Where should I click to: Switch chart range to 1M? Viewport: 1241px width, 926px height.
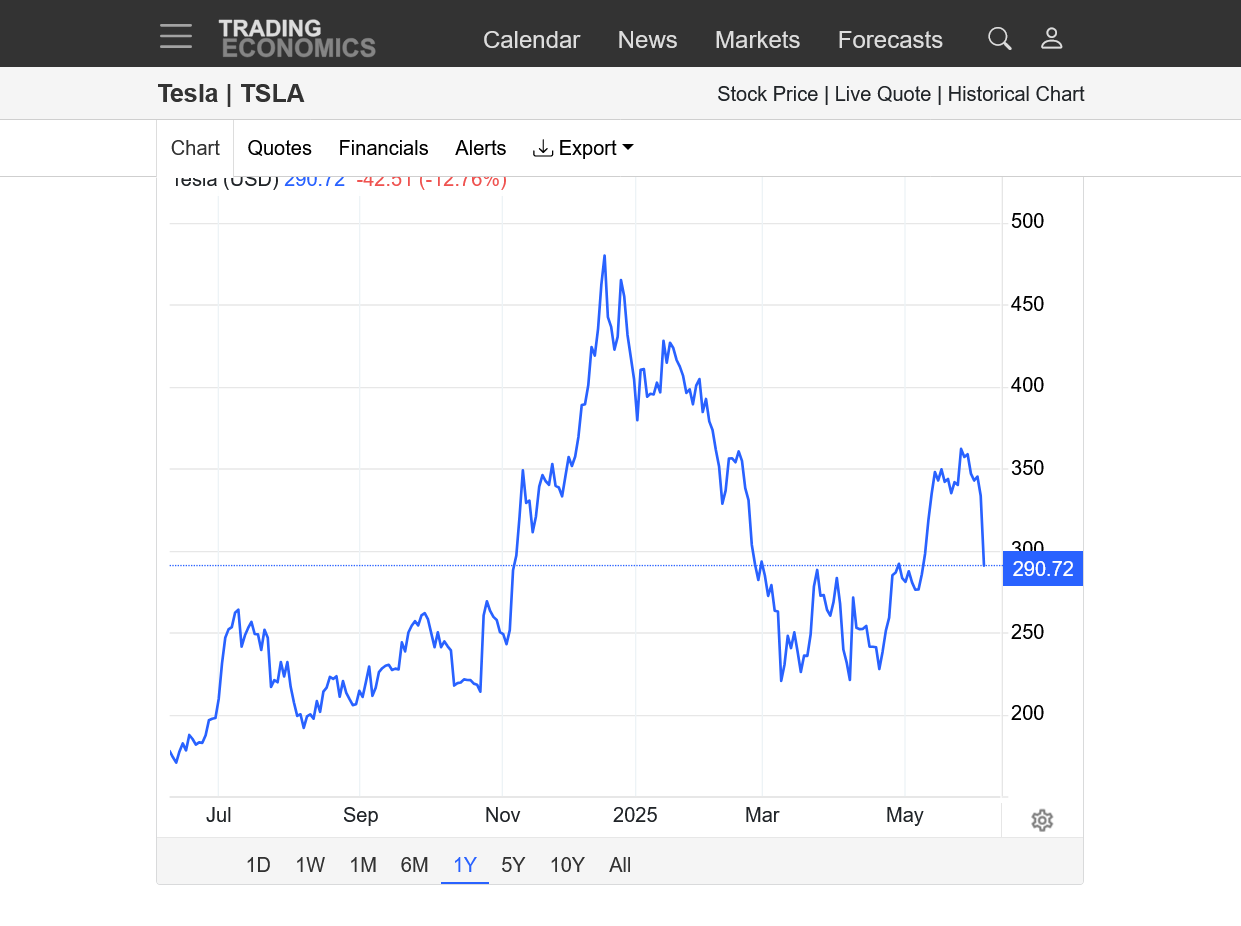point(363,865)
